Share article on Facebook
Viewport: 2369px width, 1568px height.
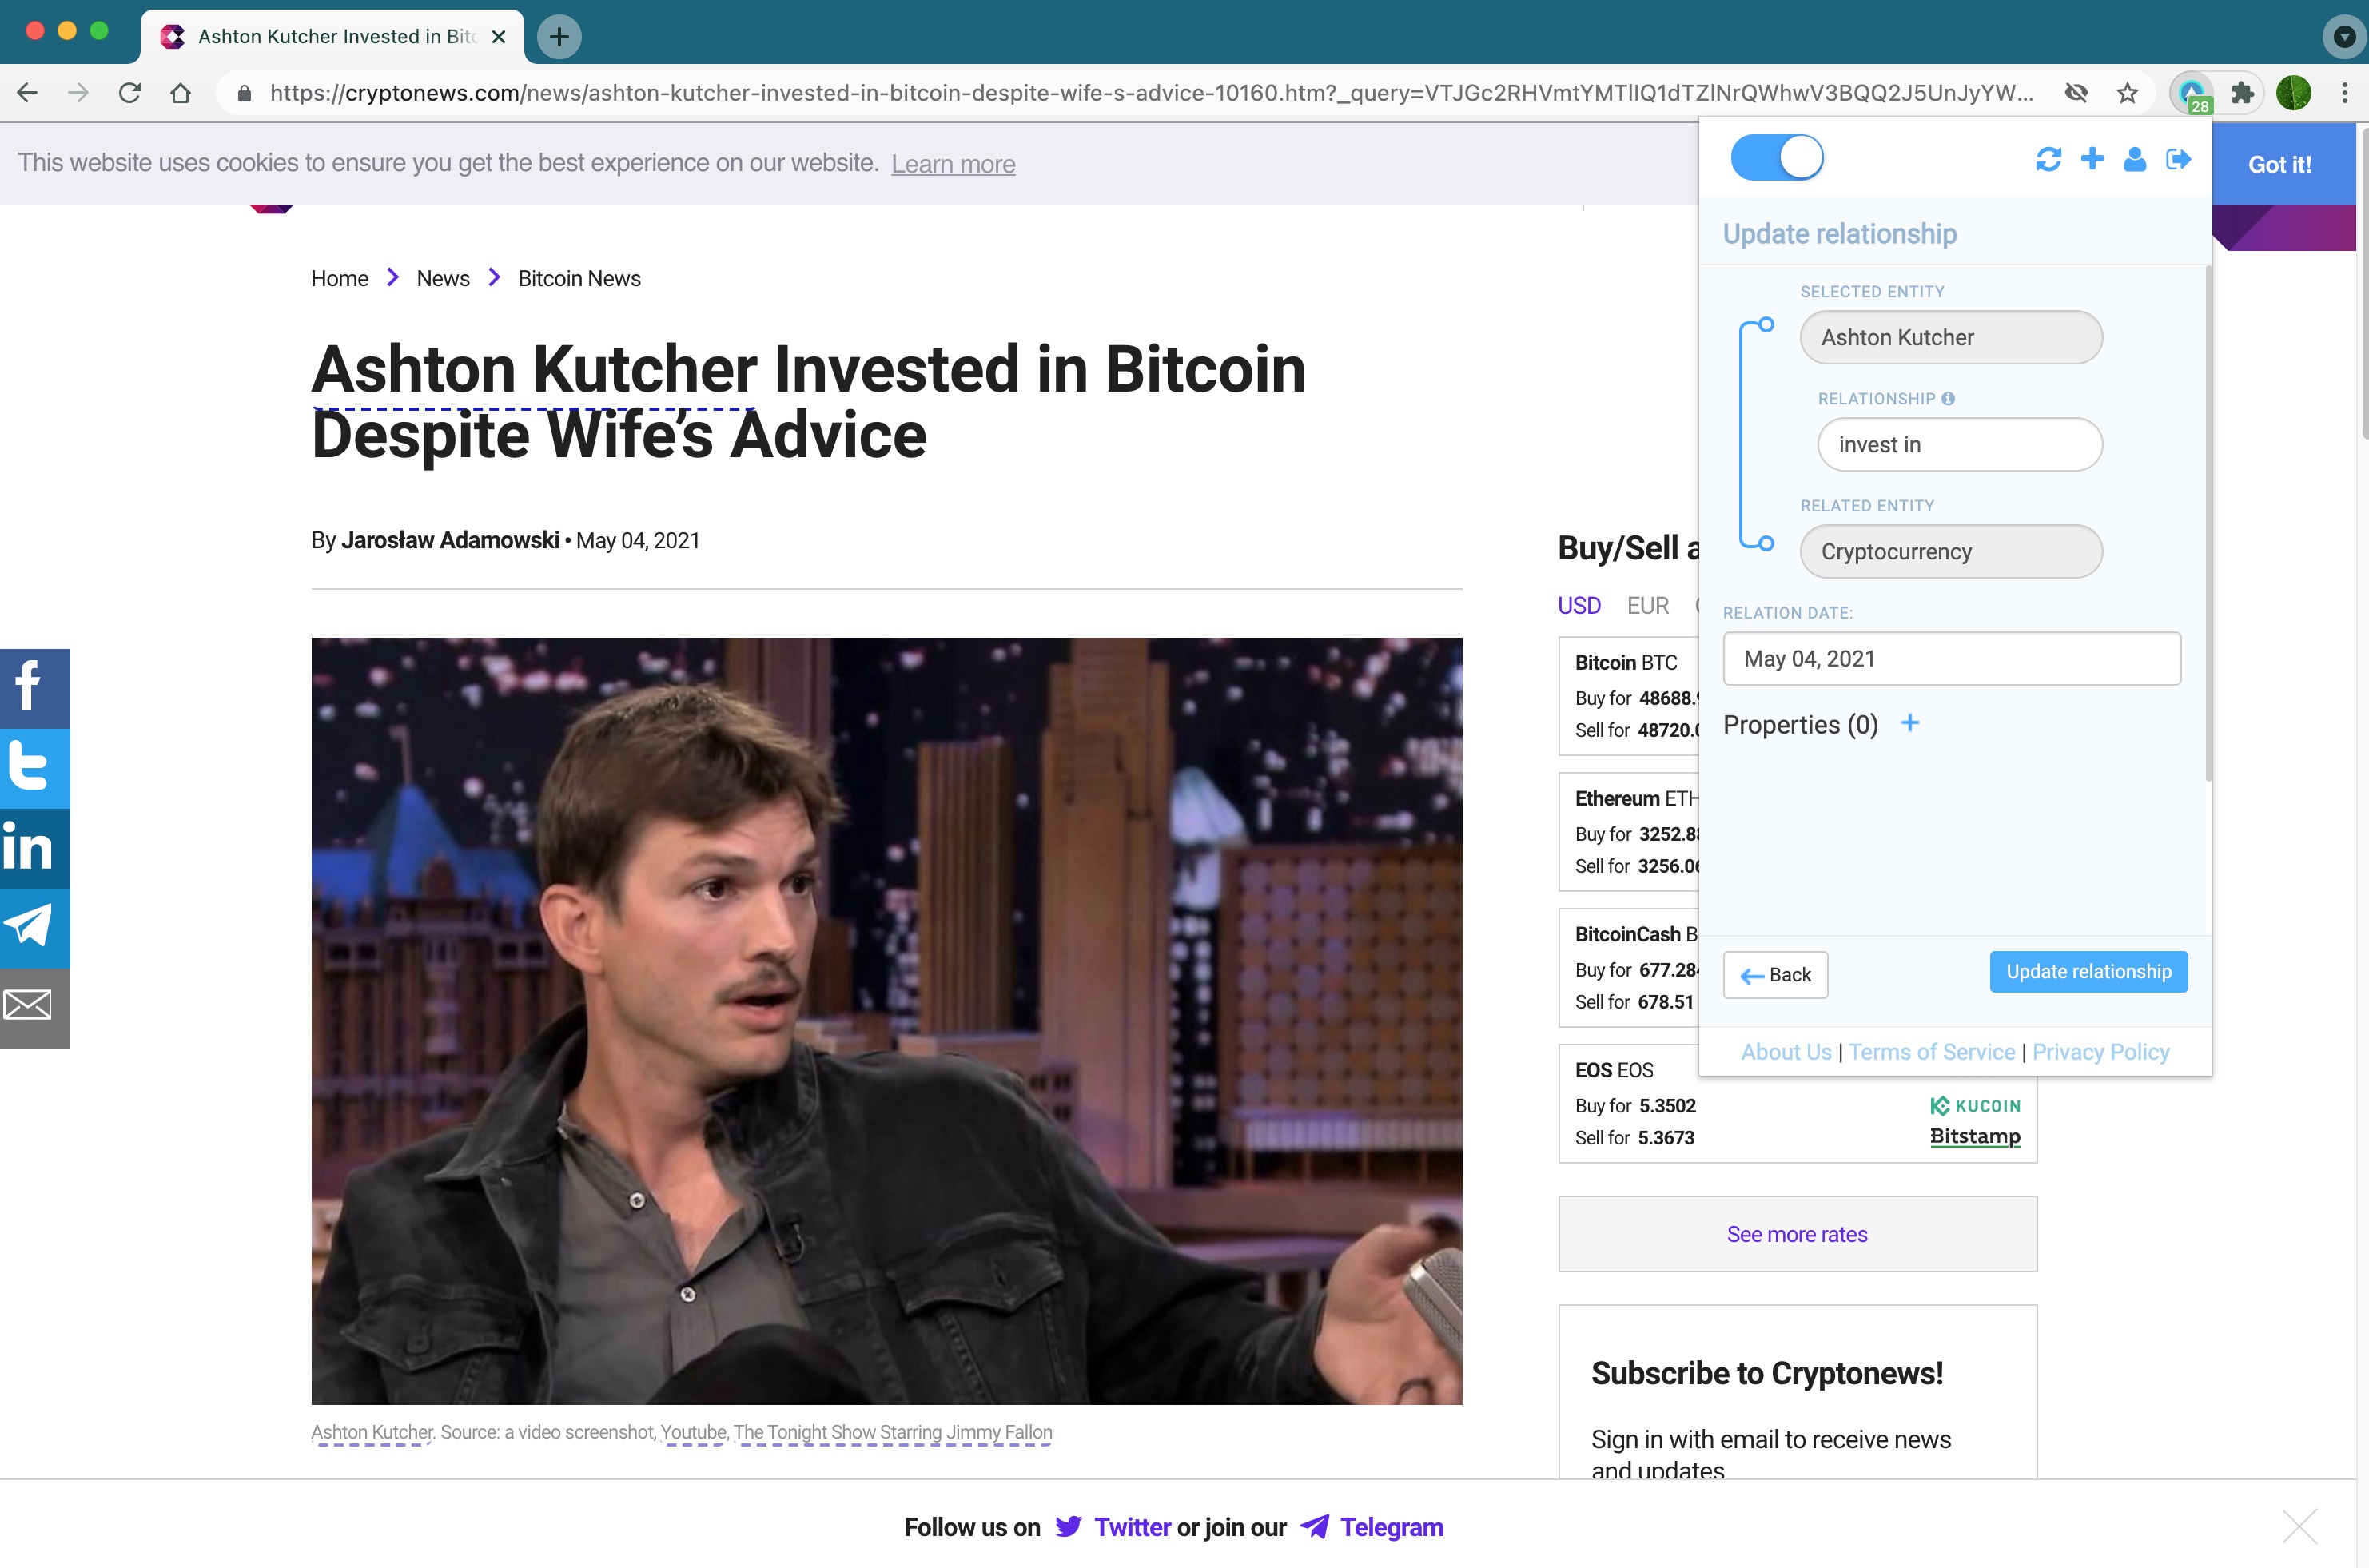(35, 688)
